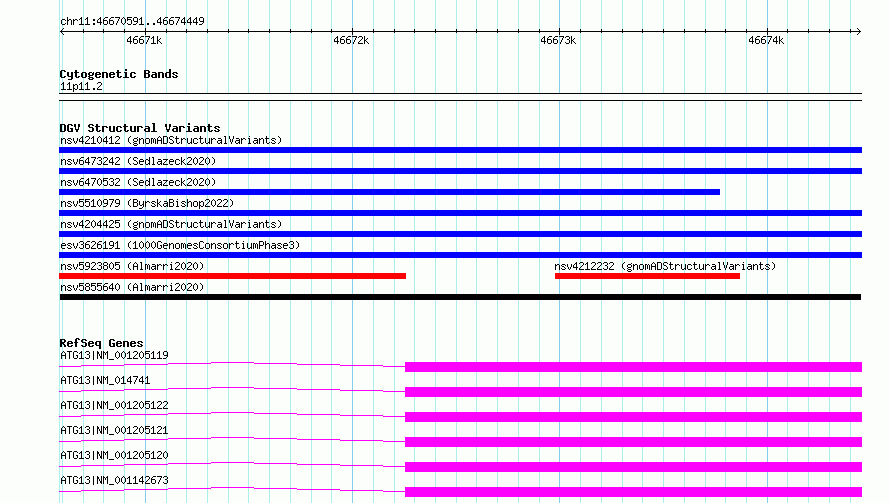Select the blue bar under esv3626191
This screenshot has width=890, height=503.
click(460, 255)
